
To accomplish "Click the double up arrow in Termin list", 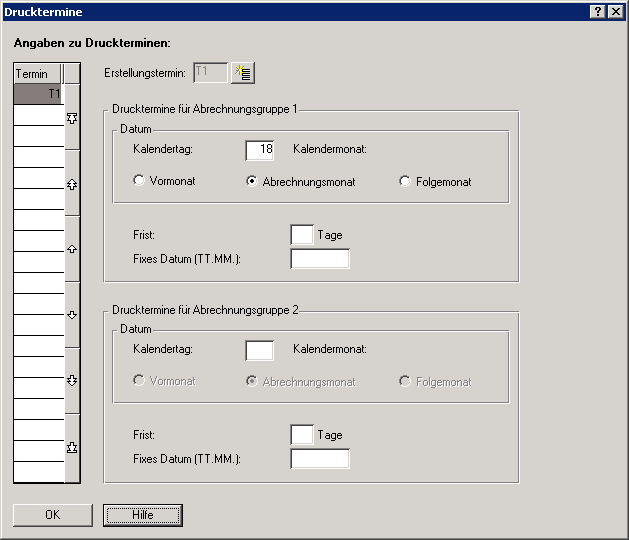I will (x=72, y=184).
